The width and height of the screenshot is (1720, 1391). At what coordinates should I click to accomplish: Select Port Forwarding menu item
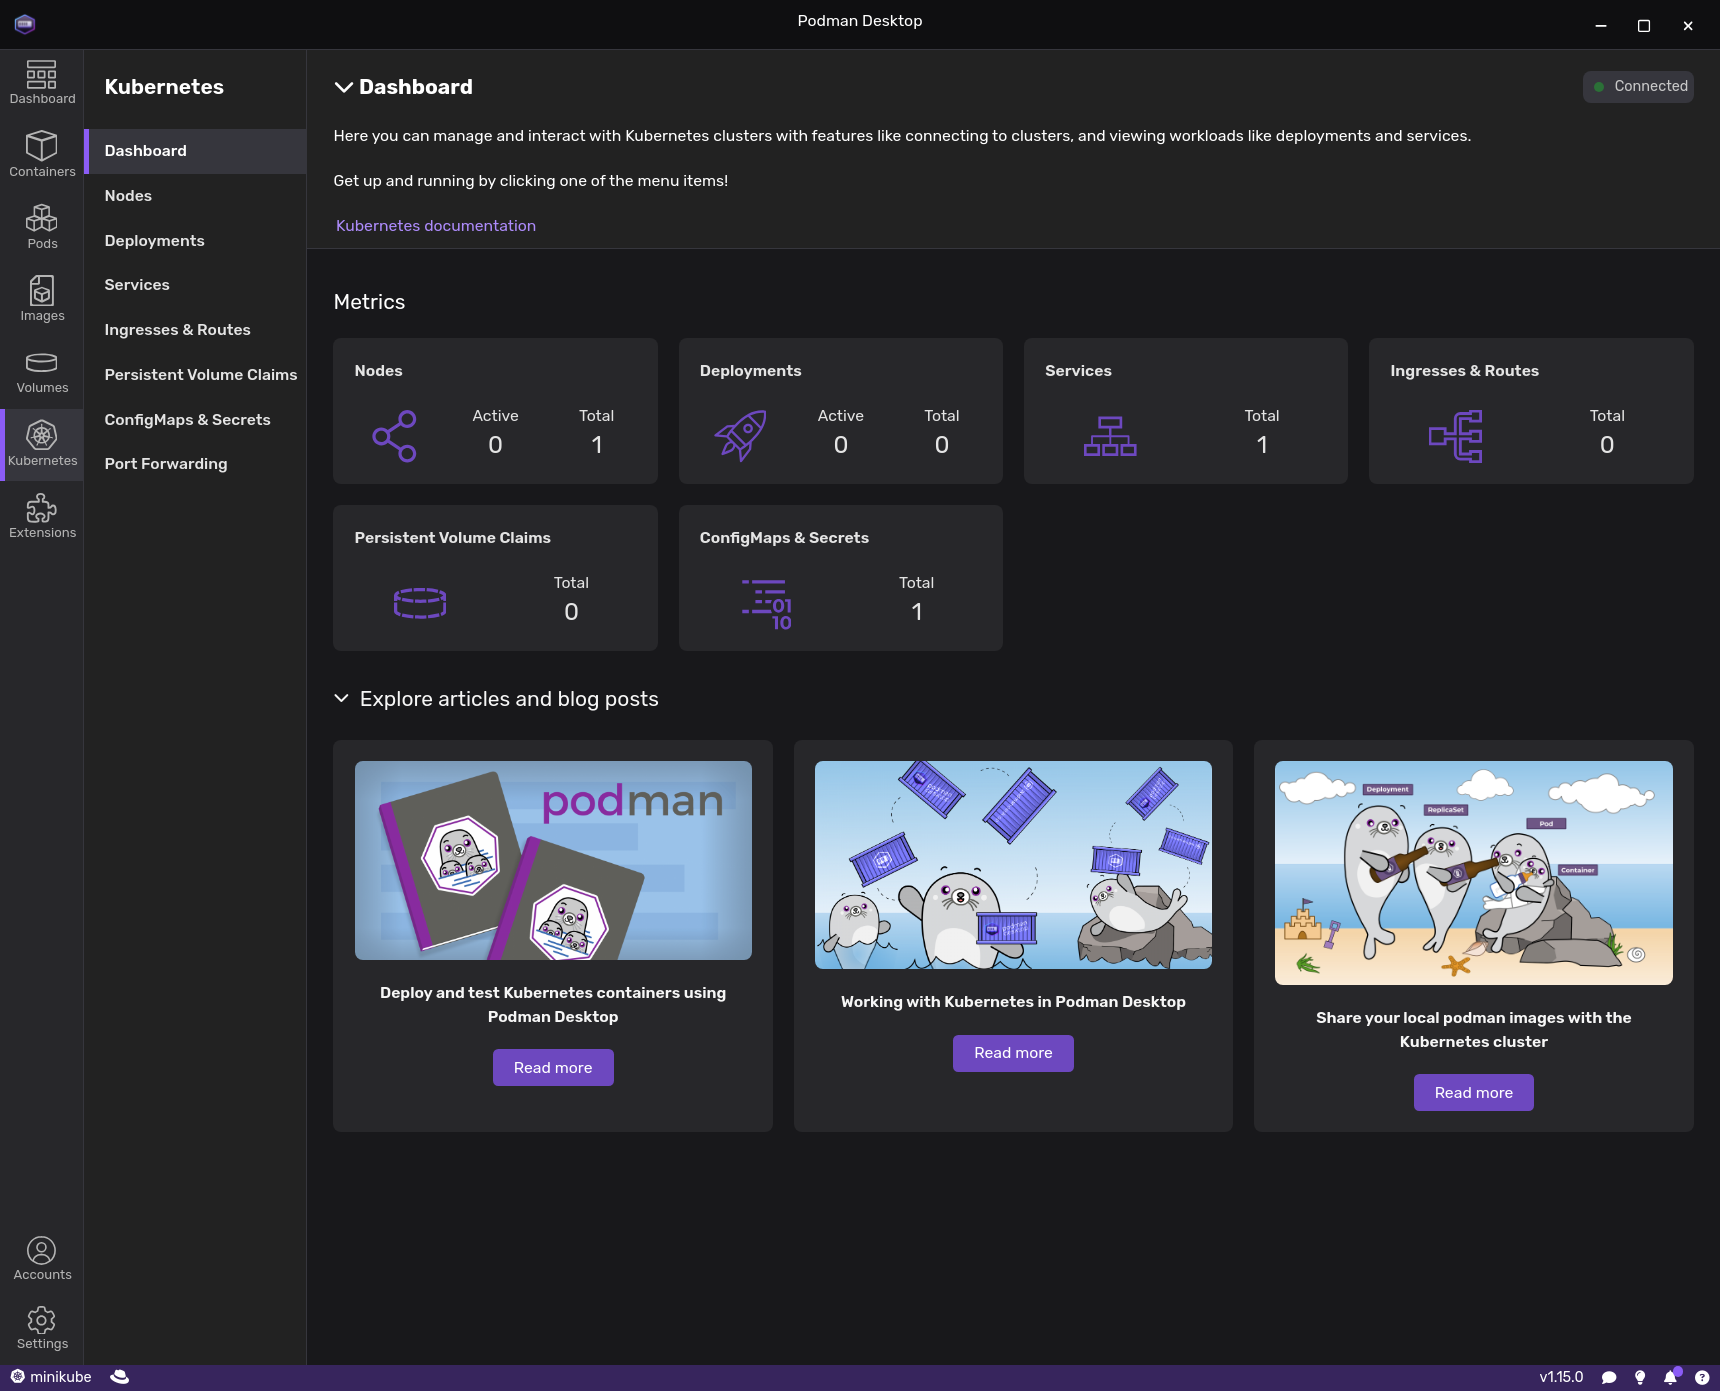[166, 464]
